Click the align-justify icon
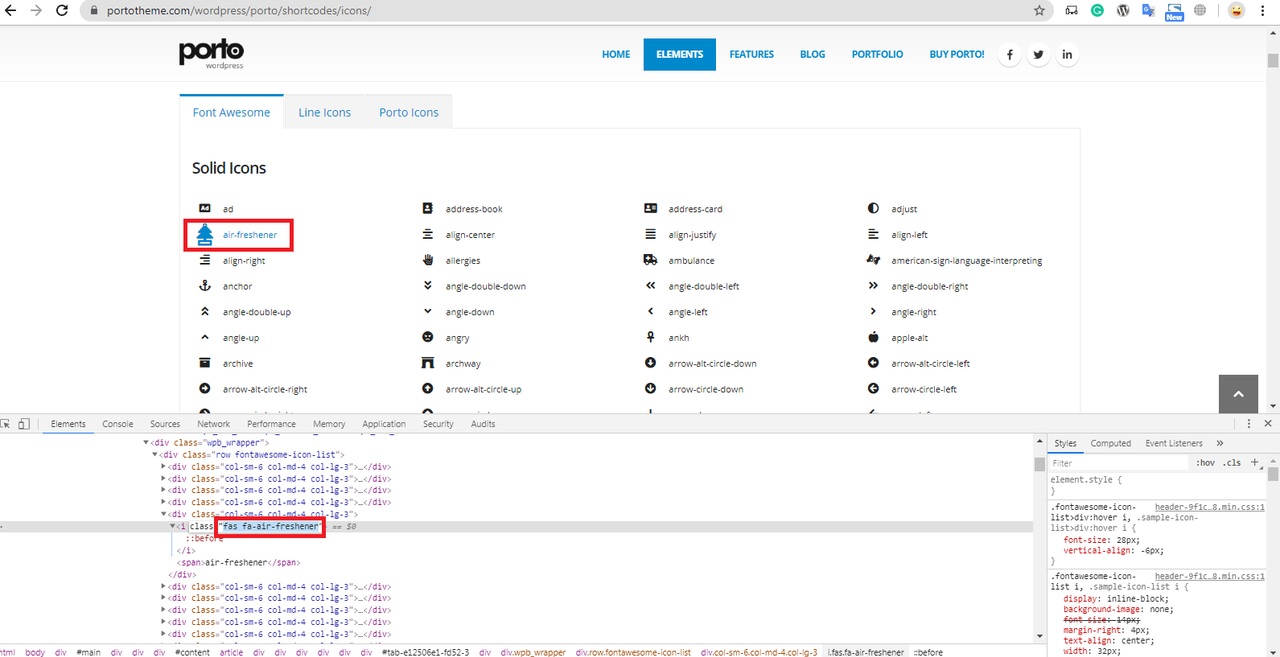Image resolution: width=1280 pixels, height=657 pixels. click(x=651, y=235)
